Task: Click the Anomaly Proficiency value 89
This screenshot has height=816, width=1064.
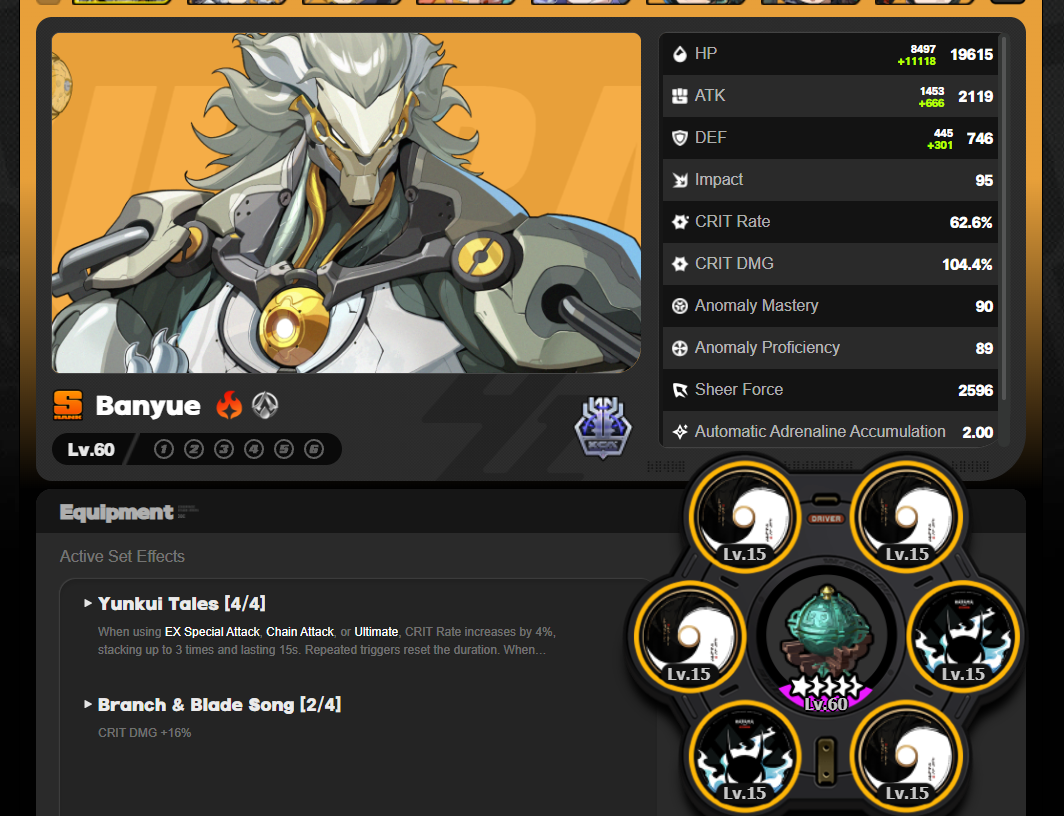Action: tap(984, 349)
